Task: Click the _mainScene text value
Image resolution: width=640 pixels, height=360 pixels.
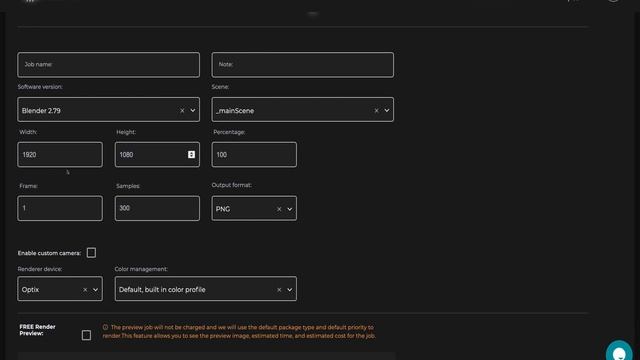Action: tap(235, 111)
